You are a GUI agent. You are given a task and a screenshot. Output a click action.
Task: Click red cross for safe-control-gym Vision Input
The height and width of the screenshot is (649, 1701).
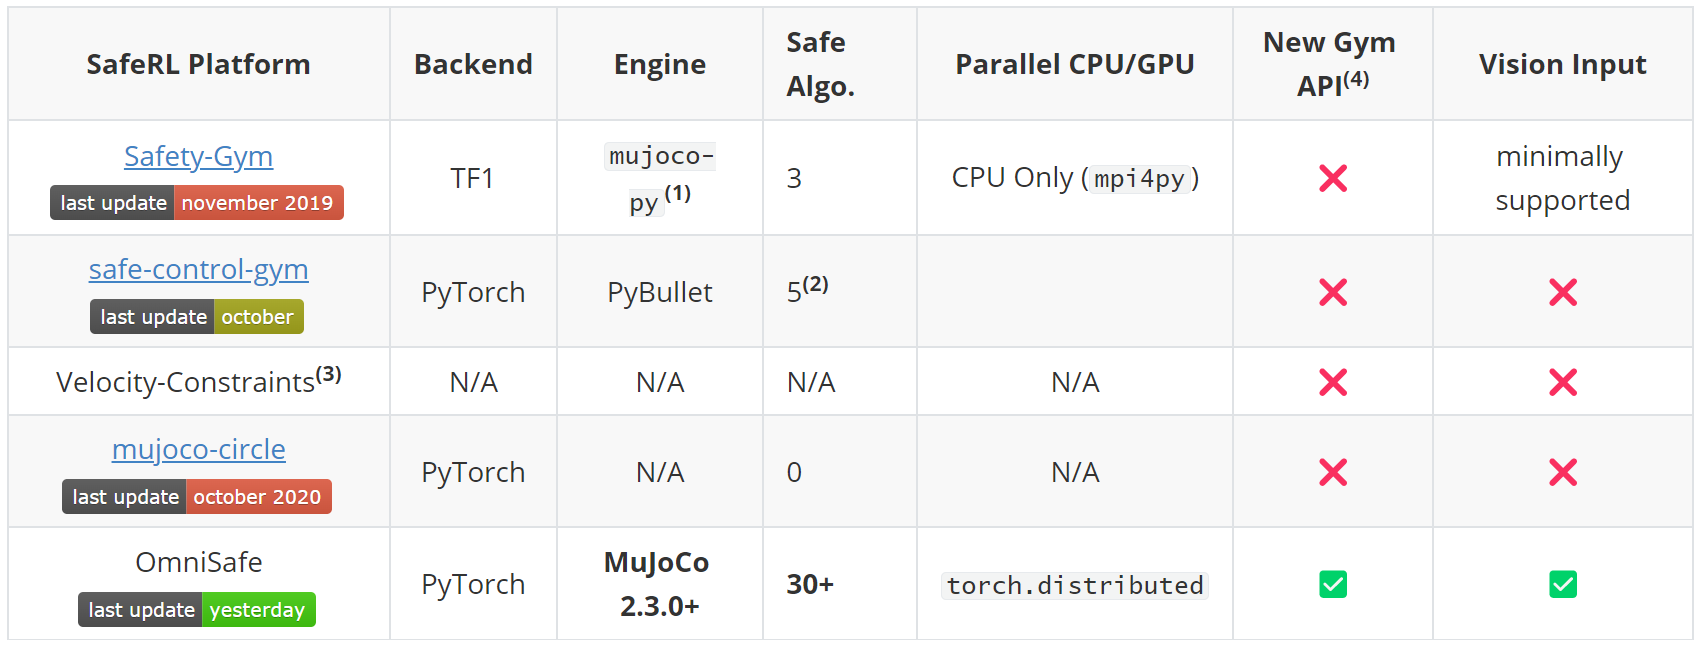[1563, 292]
